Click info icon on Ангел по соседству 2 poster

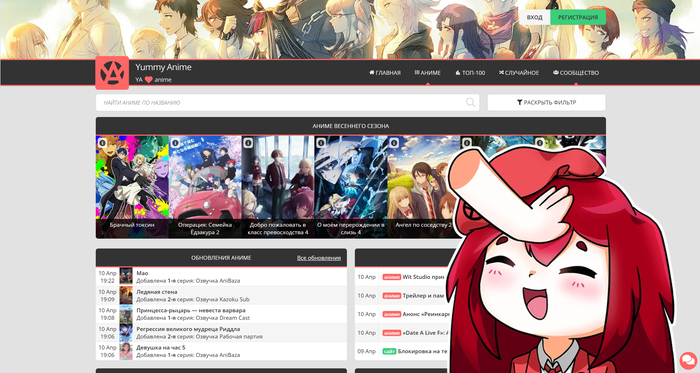tap(394, 143)
